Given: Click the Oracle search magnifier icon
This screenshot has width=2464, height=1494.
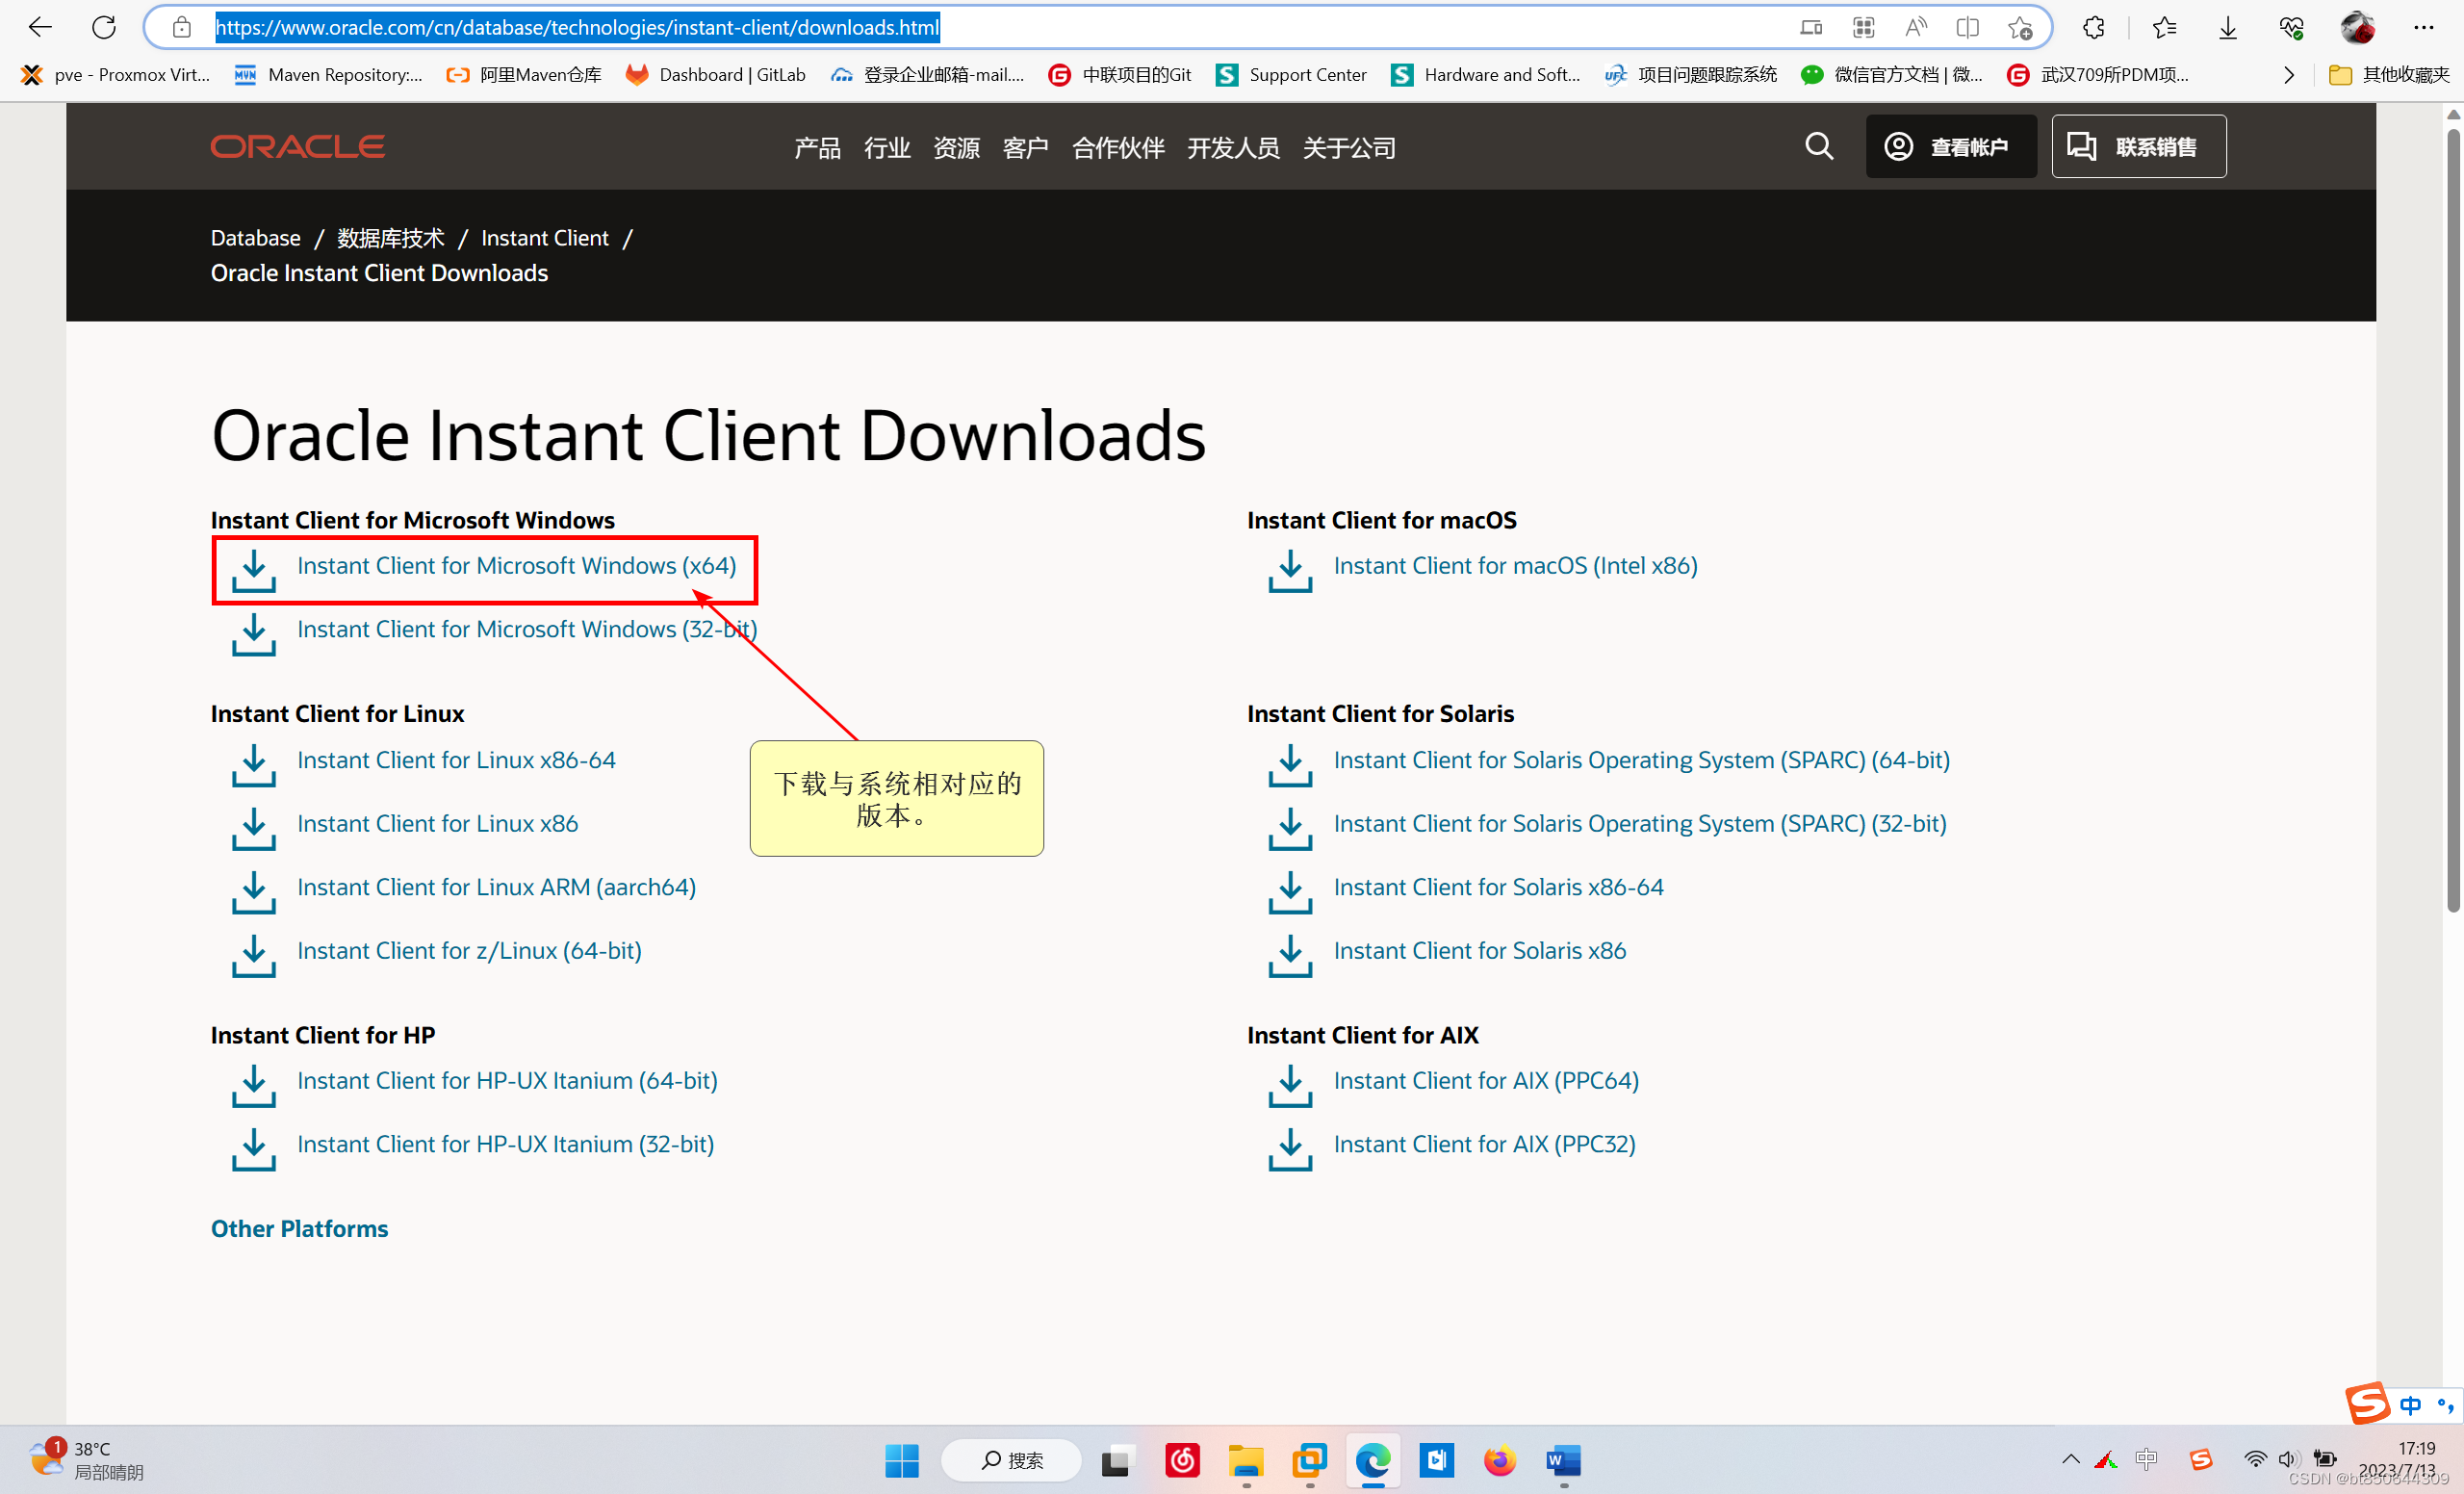Looking at the screenshot, I should (x=1818, y=147).
